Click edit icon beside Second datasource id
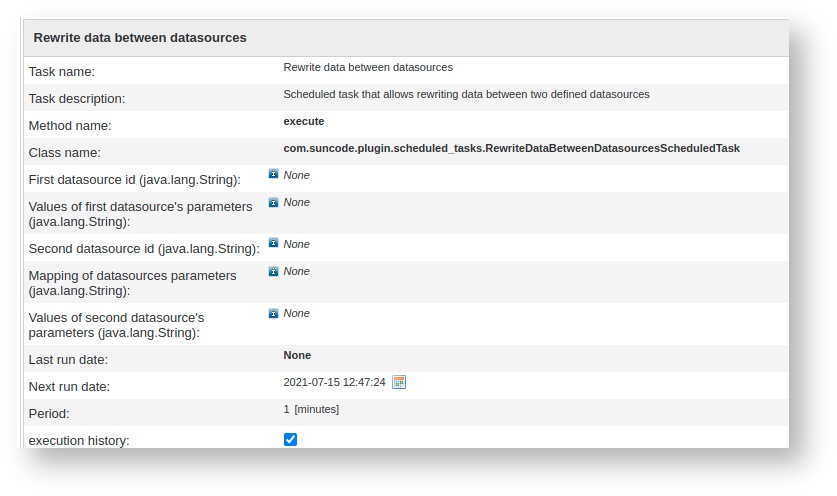This screenshot has width=837, height=496. click(273, 244)
